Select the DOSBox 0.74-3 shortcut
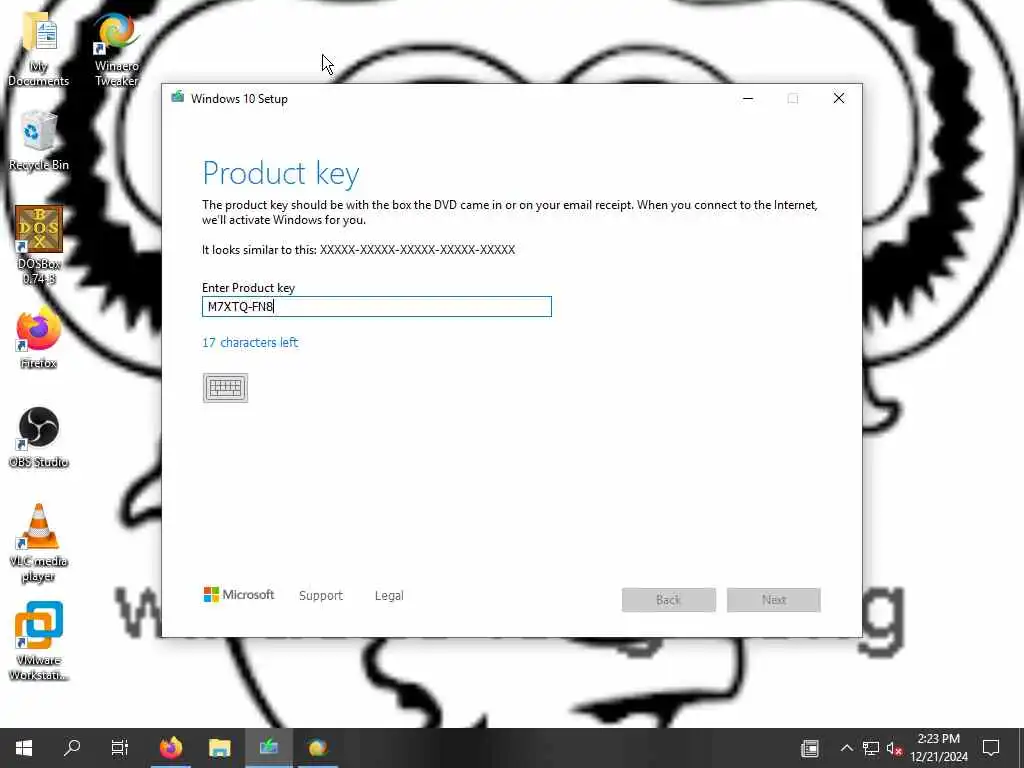 click(39, 246)
